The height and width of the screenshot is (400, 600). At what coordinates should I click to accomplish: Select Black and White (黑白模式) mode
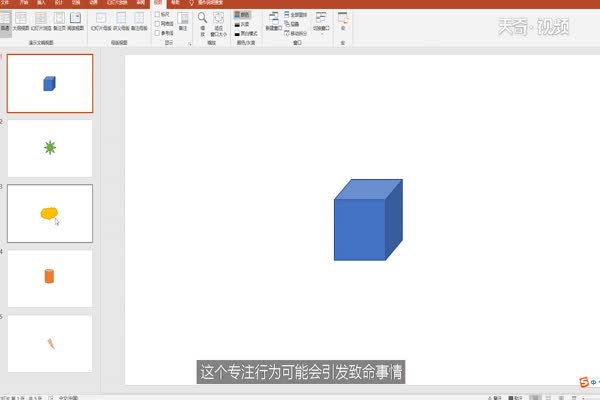pyautogui.click(x=241, y=32)
